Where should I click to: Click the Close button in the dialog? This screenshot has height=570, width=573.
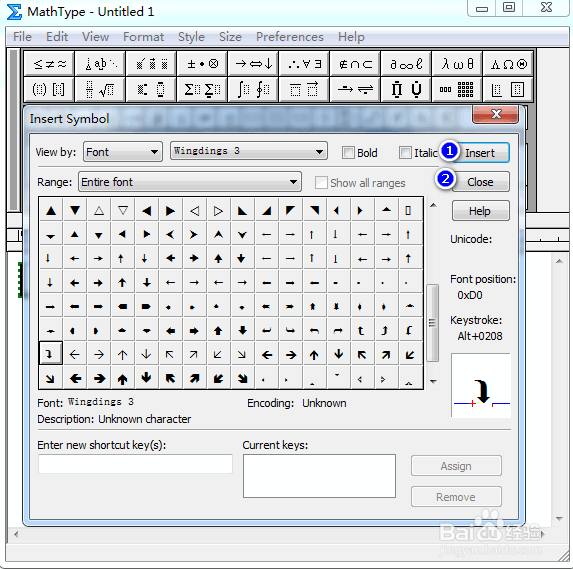point(480,182)
